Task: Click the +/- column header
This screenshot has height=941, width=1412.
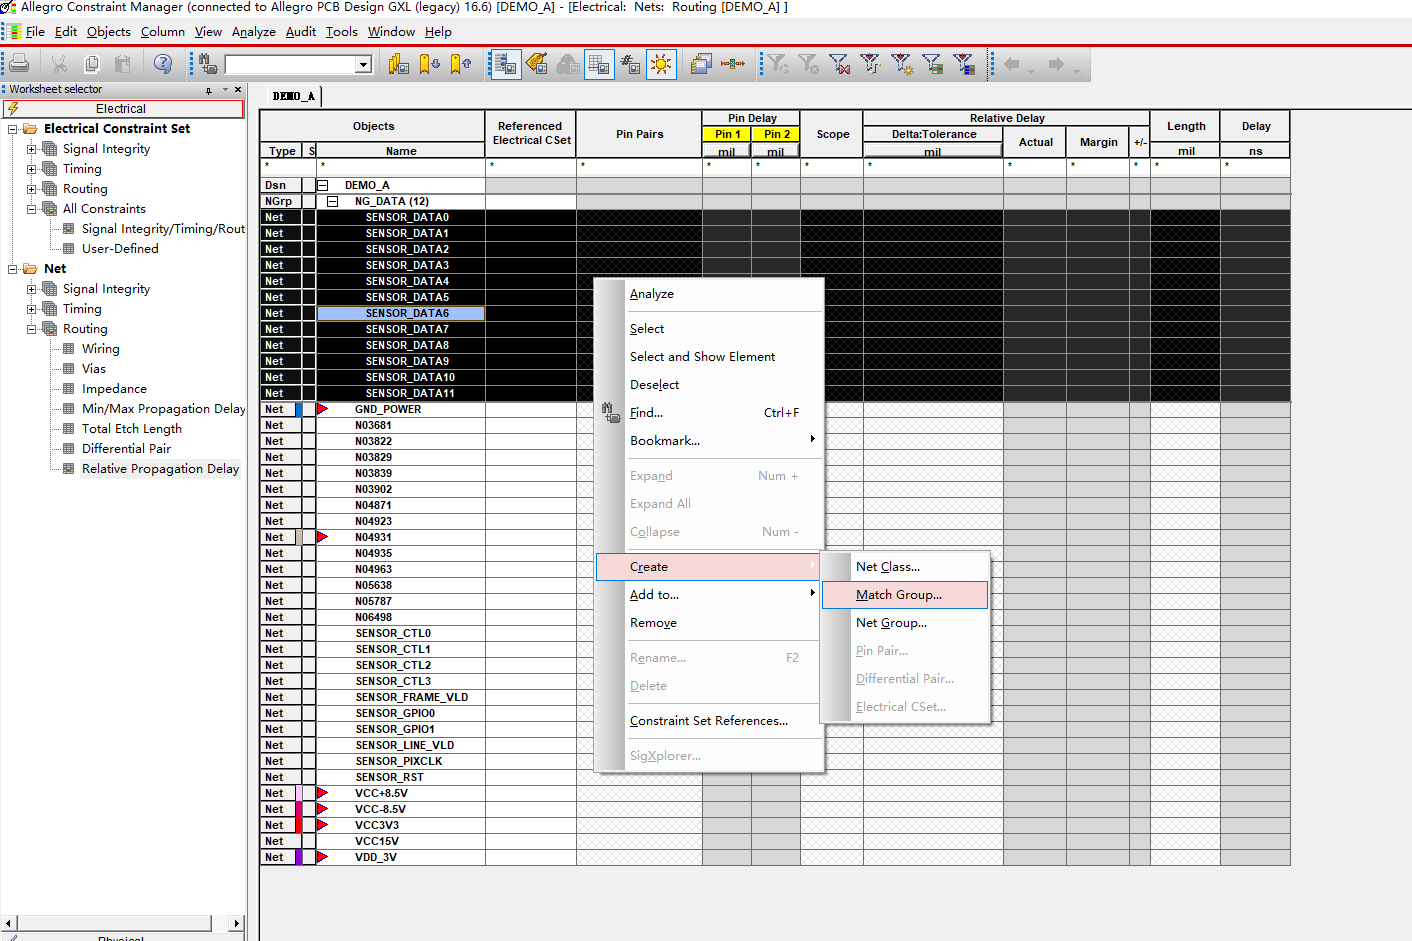Action: (x=1140, y=142)
